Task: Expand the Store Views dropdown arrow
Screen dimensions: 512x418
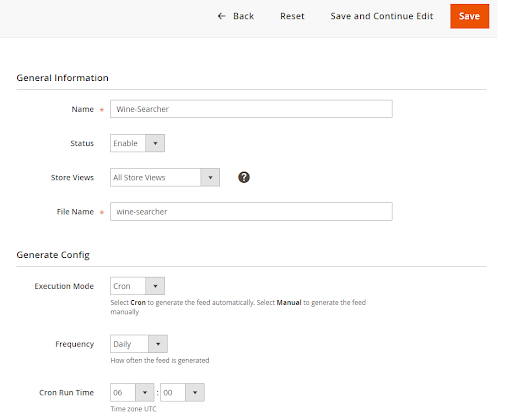Action: tap(210, 177)
